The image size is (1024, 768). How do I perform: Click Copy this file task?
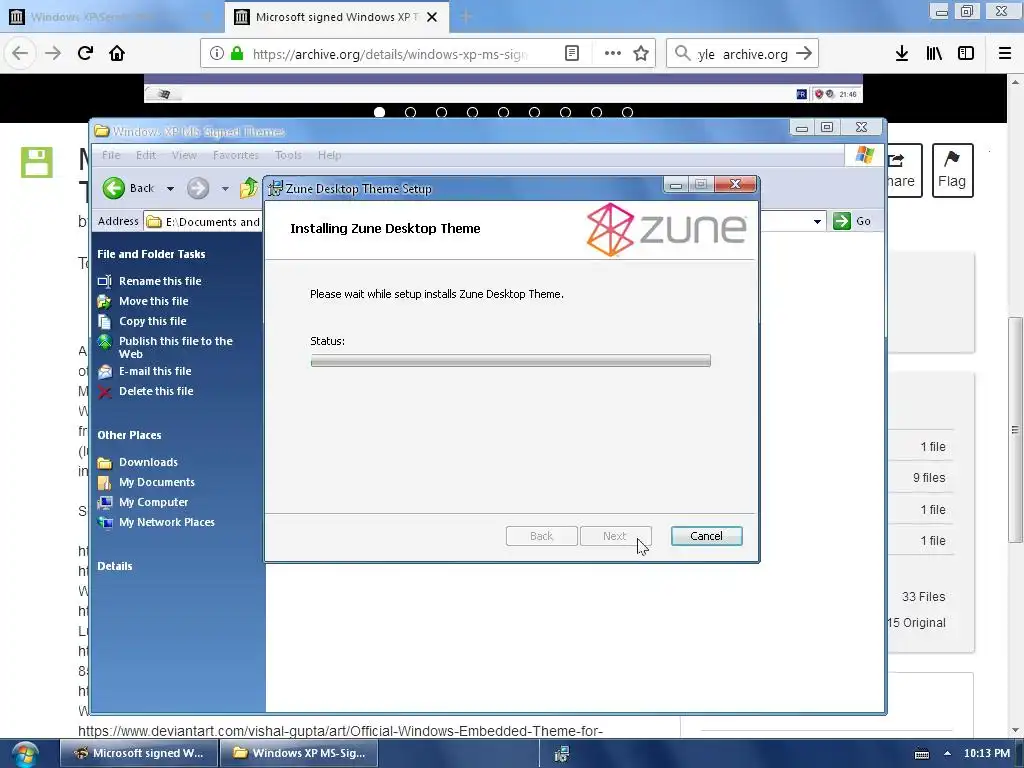coord(153,321)
